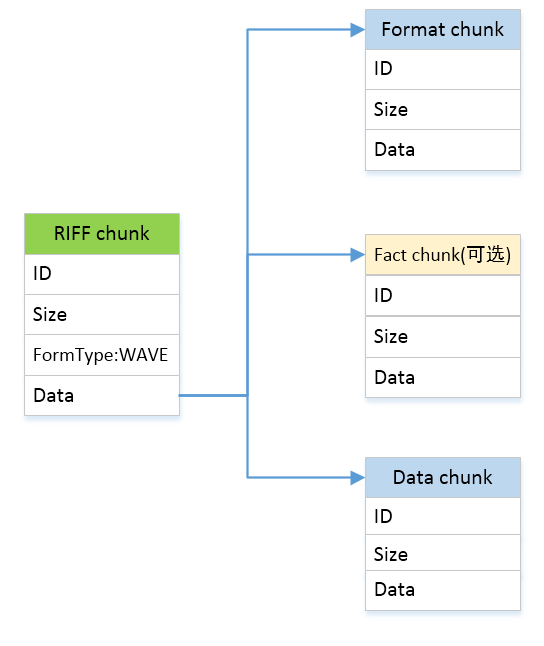Screen dimensions: 544x646
Task: Select the Size row in RIFF chunk
Action: tap(102, 314)
